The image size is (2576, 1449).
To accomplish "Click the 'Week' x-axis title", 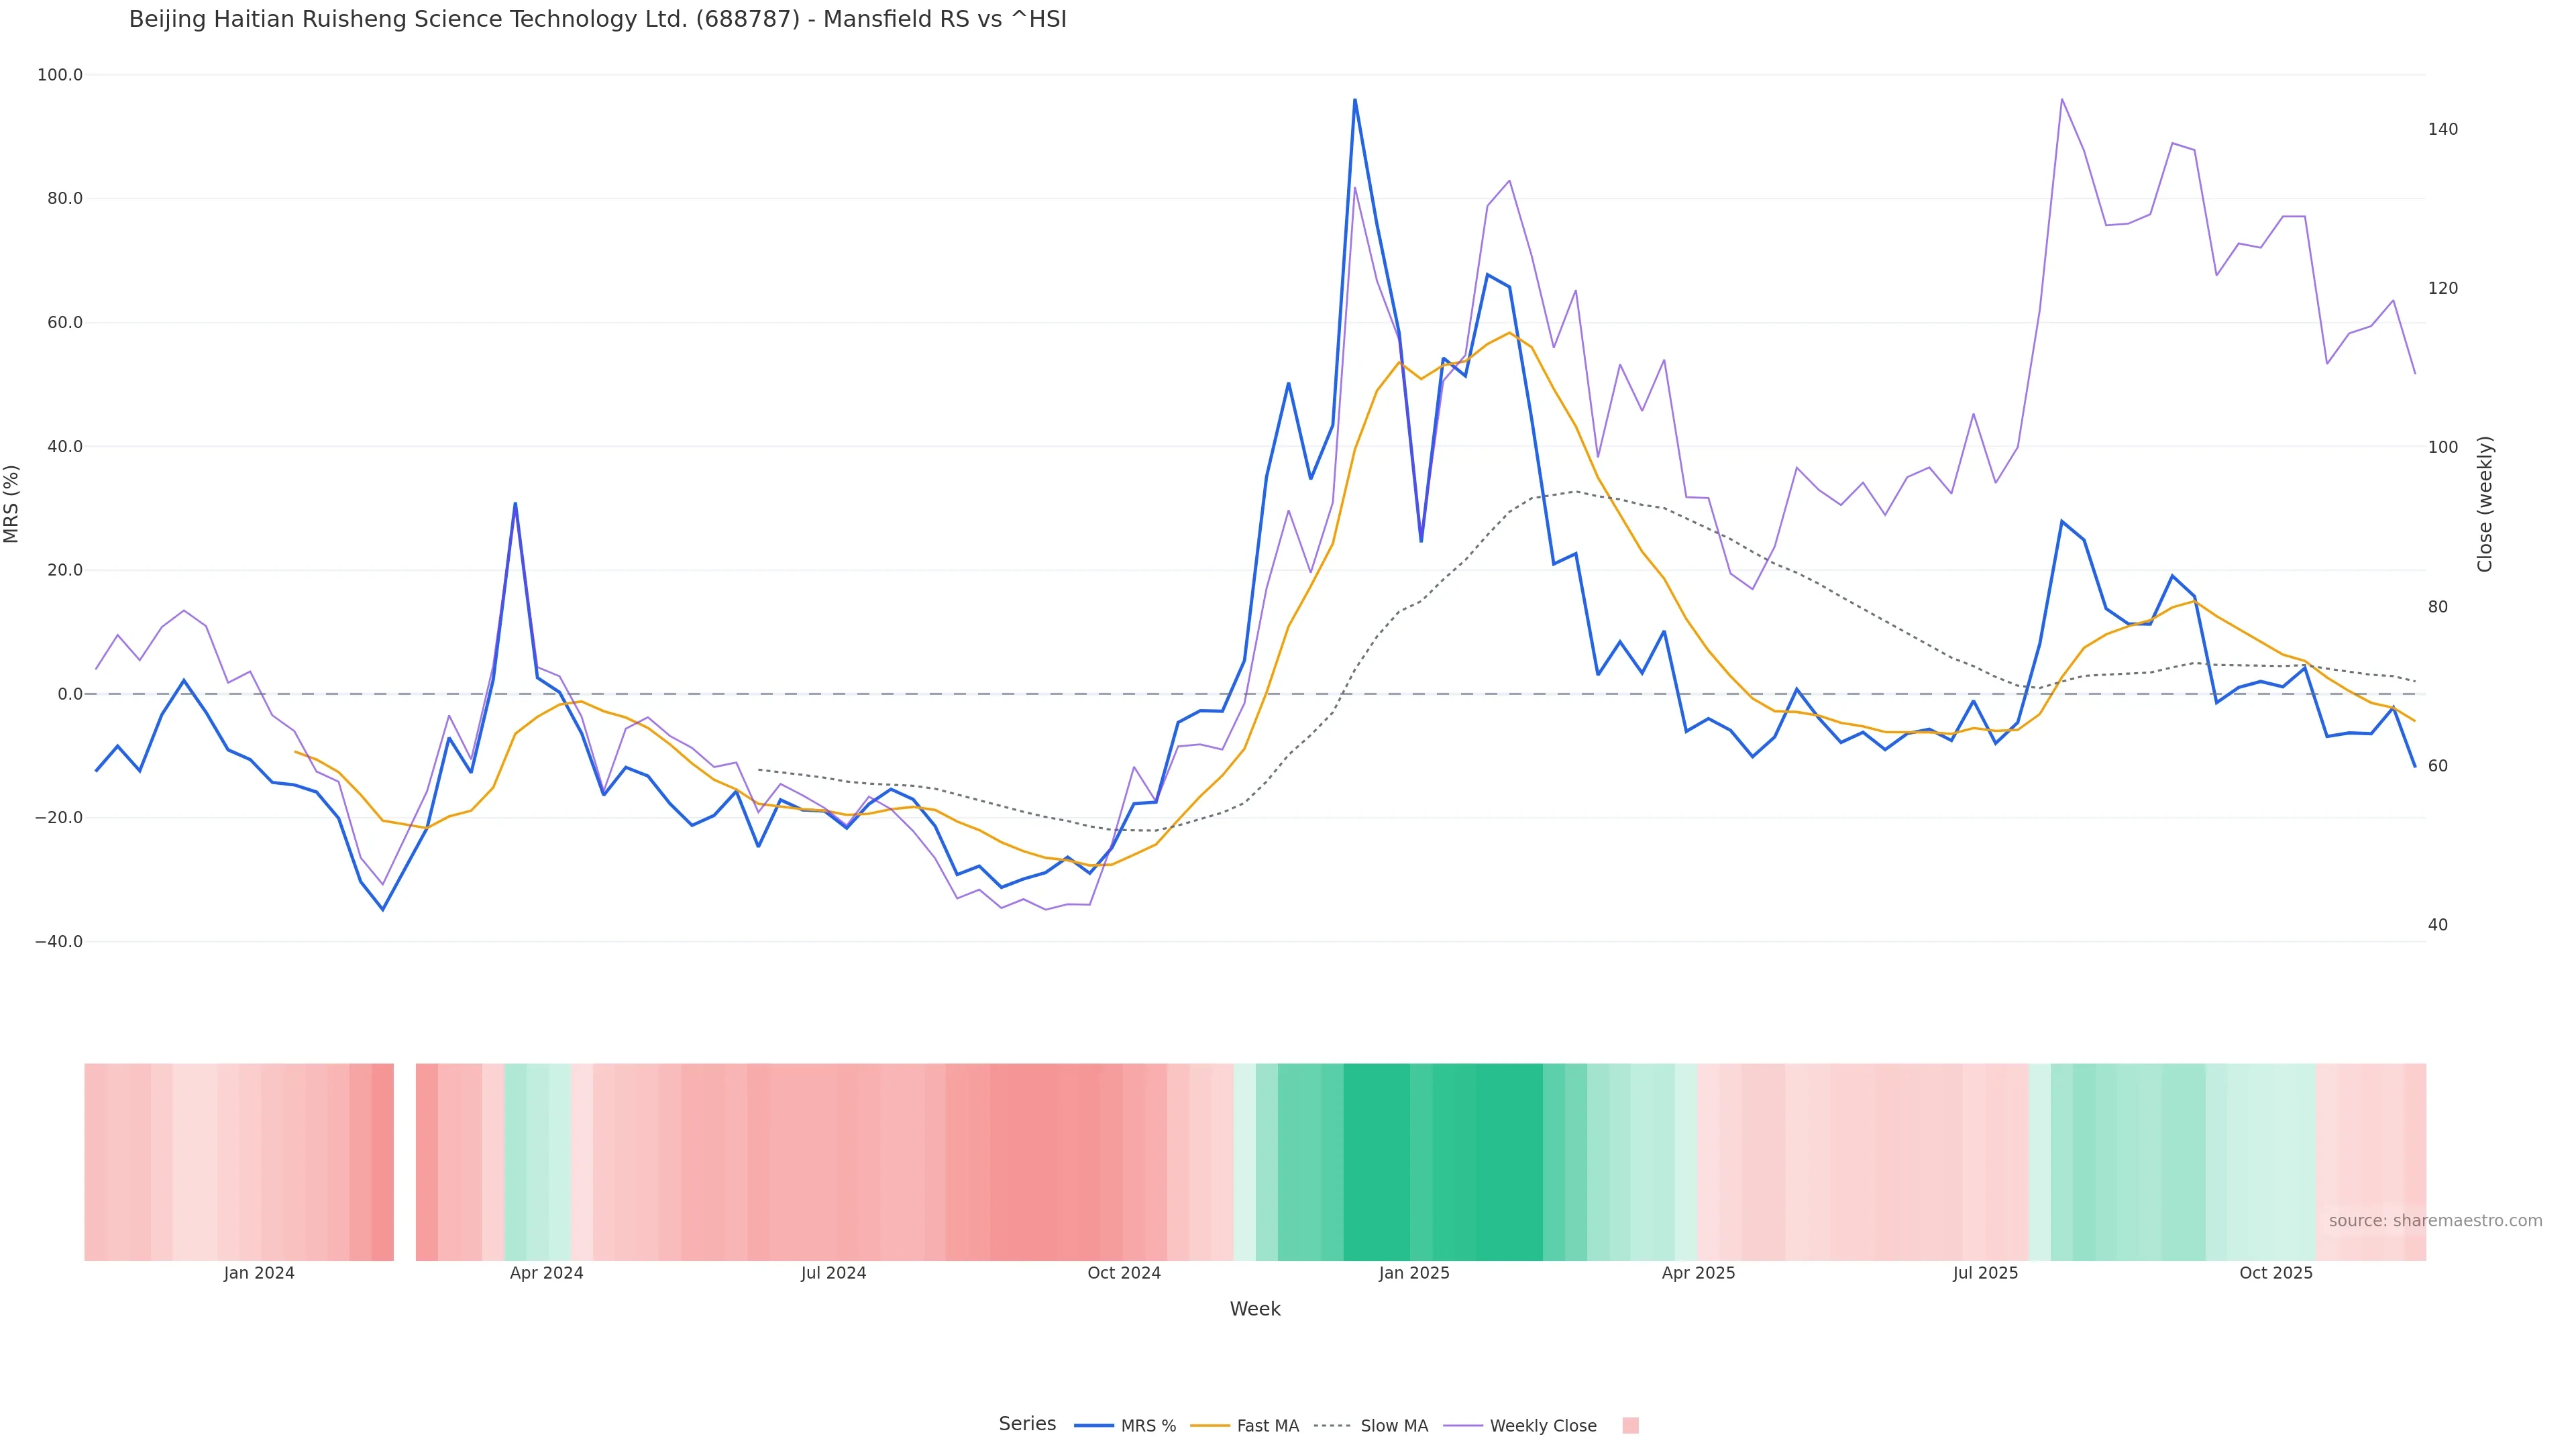I will tap(1254, 1309).
